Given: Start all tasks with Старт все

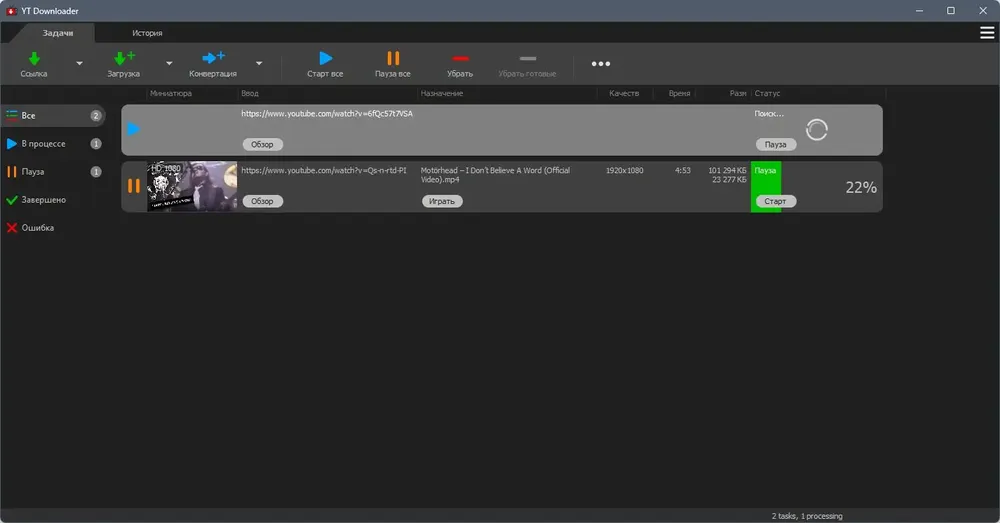Looking at the screenshot, I should [325, 64].
